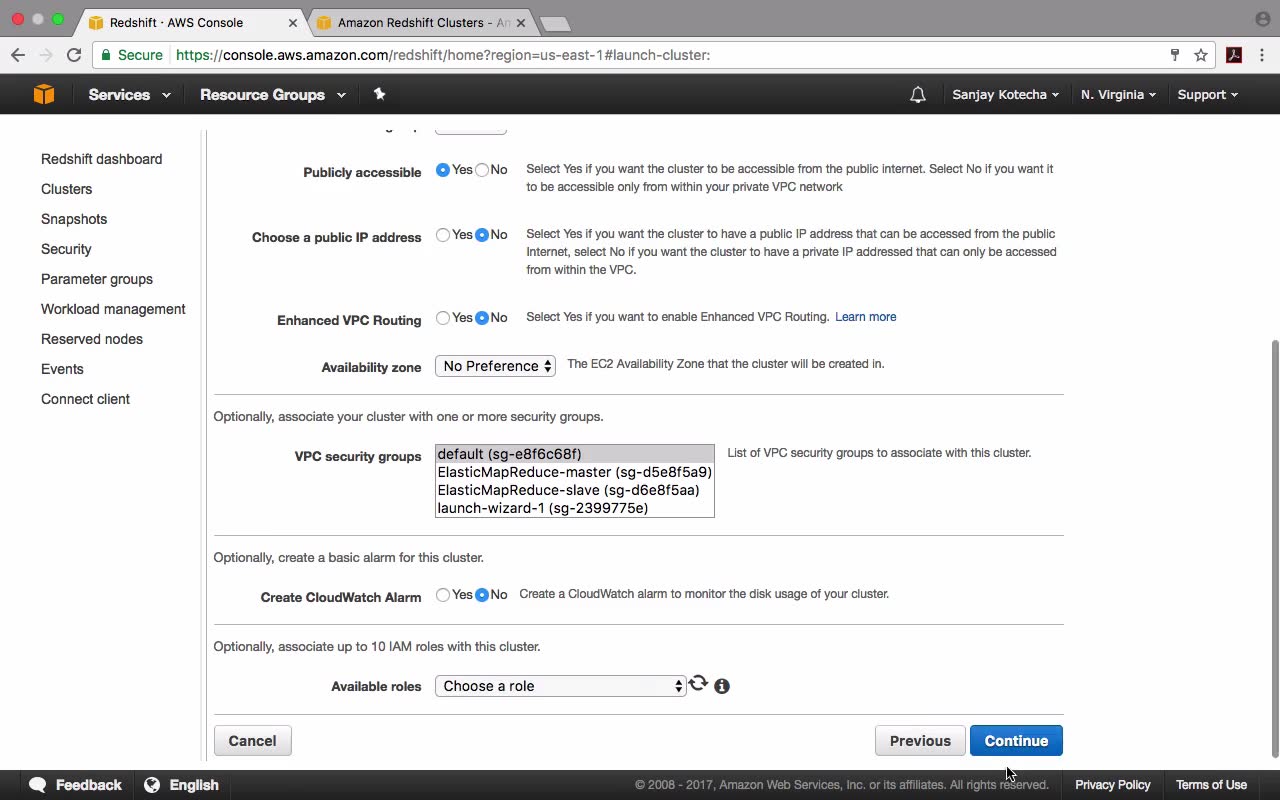Click the Feedback speech bubble icon

(x=38, y=785)
